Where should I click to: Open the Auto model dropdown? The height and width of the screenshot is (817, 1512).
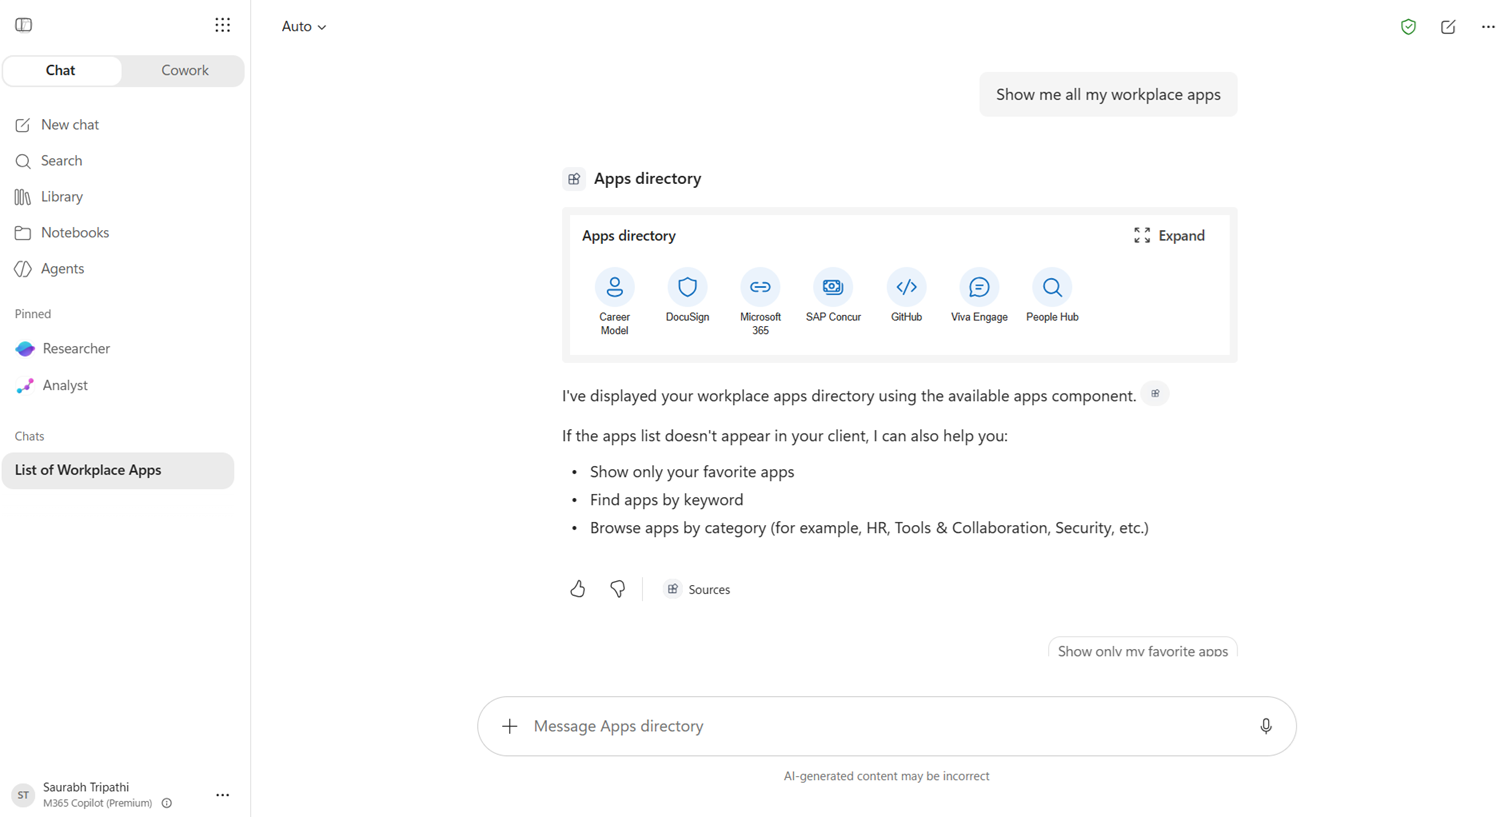click(x=304, y=27)
